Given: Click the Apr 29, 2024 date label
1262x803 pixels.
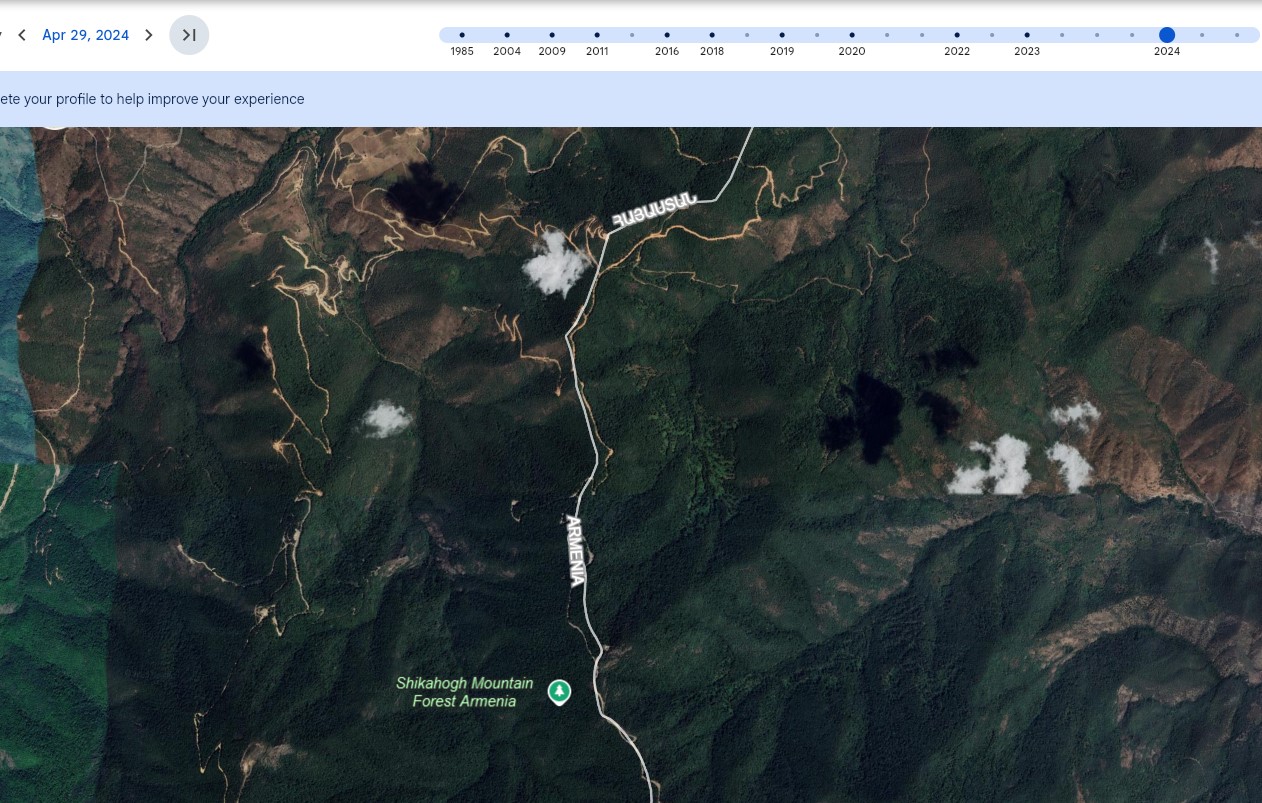Looking at the screenshot, I should tap(85, 35).
